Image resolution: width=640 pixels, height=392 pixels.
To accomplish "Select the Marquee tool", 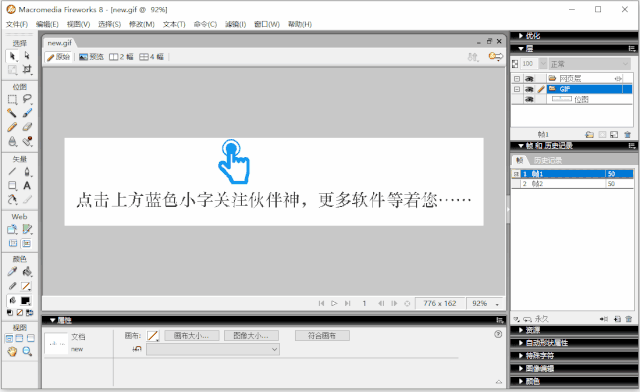I will point(12,99).
